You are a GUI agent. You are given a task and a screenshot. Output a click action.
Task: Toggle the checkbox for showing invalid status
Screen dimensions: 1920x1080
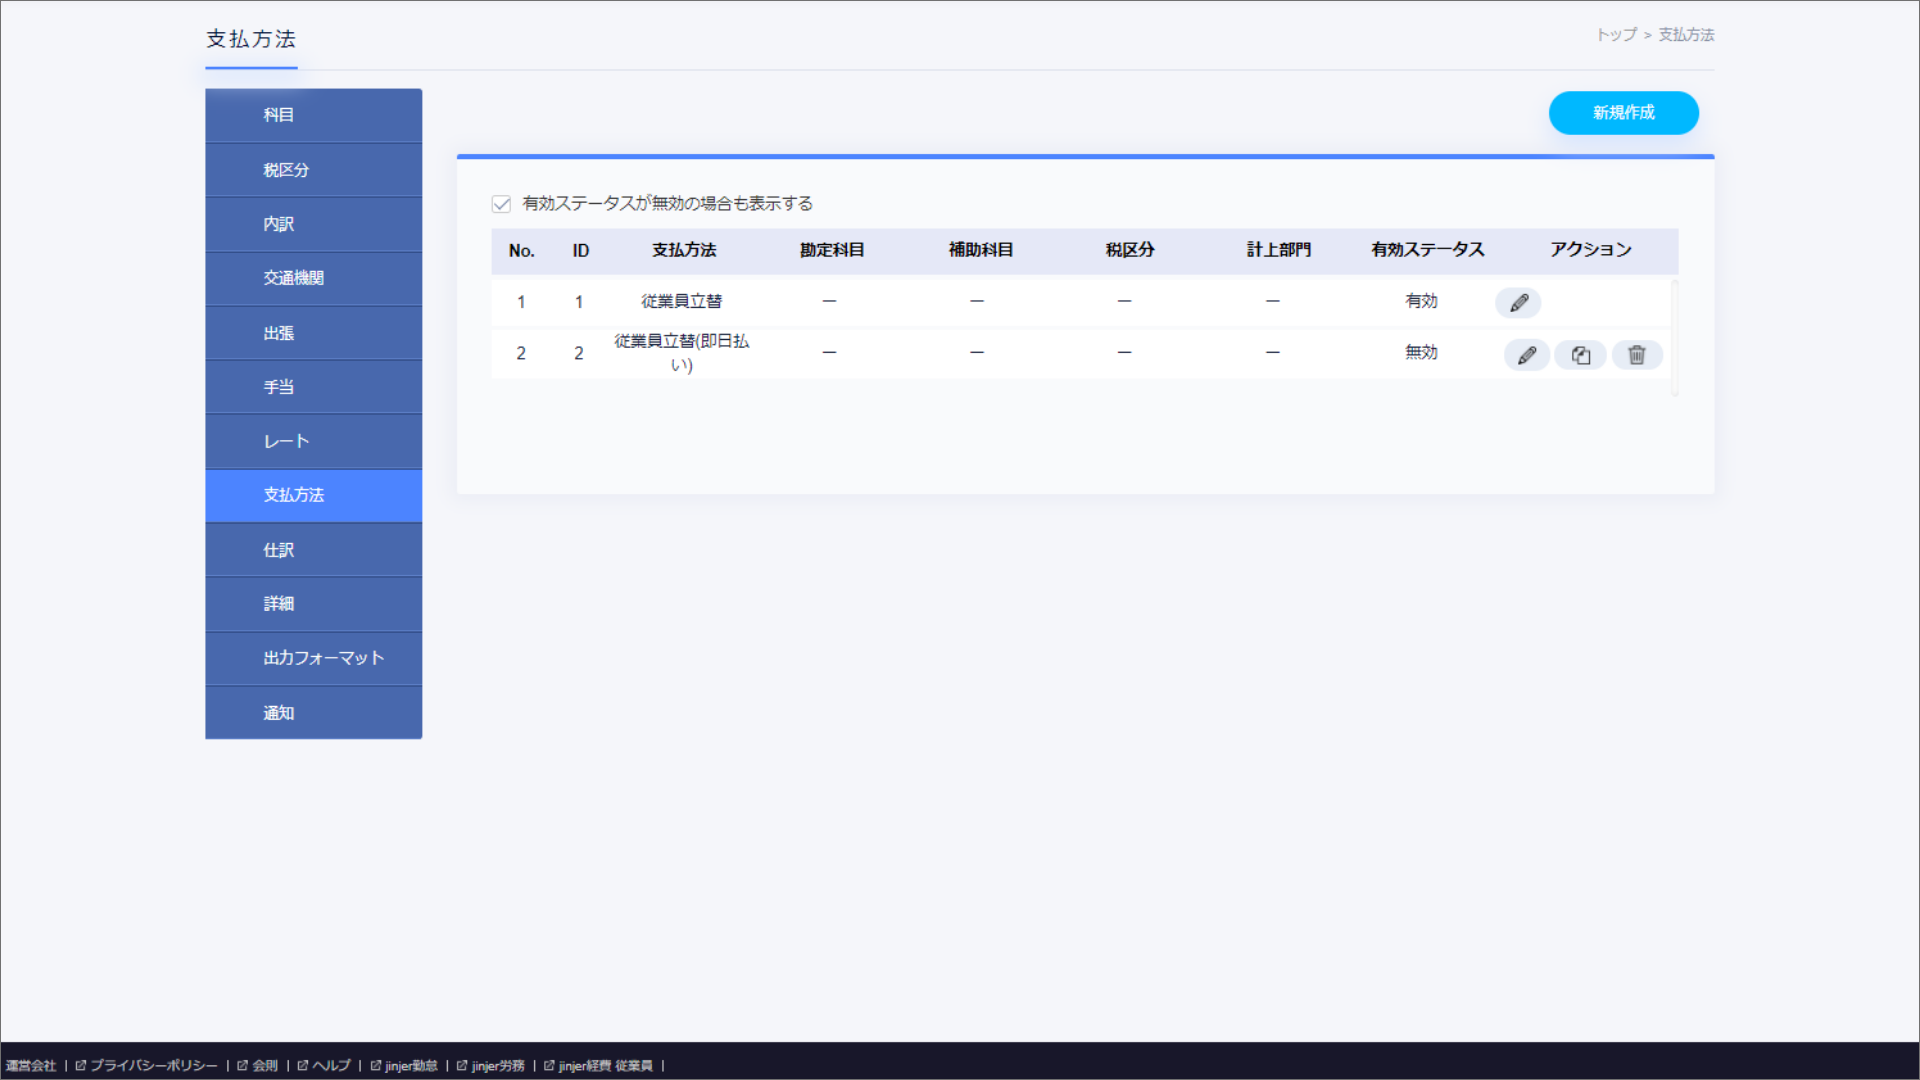501,204
